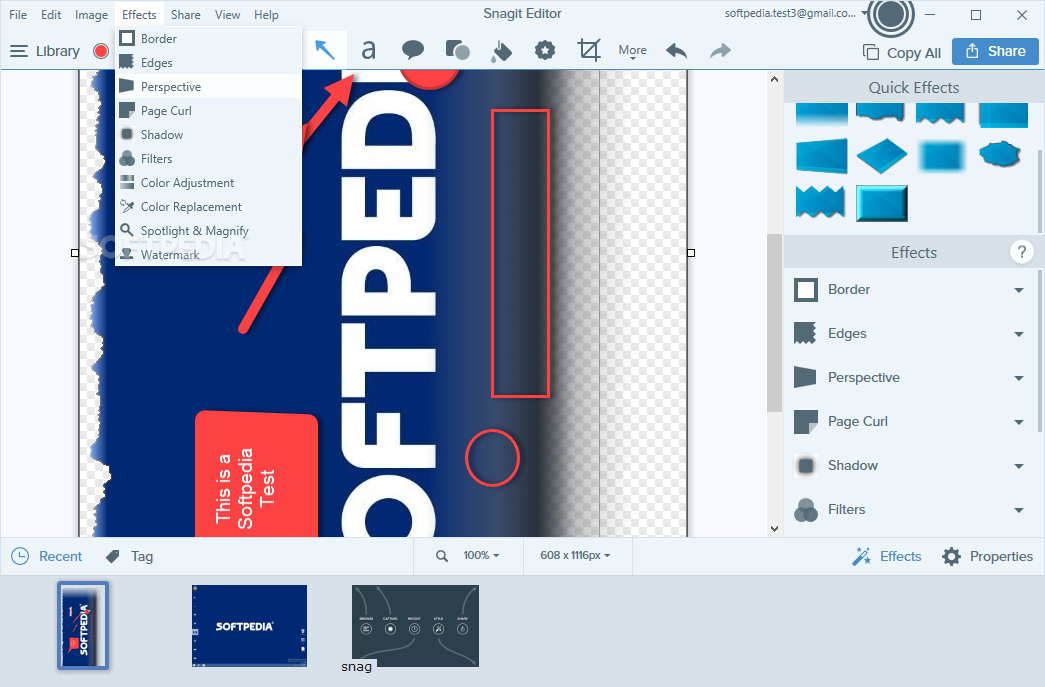Apply the Filters effect icon in panel
This screenshot has width=1045, height=687.
[x=806, y=510]
